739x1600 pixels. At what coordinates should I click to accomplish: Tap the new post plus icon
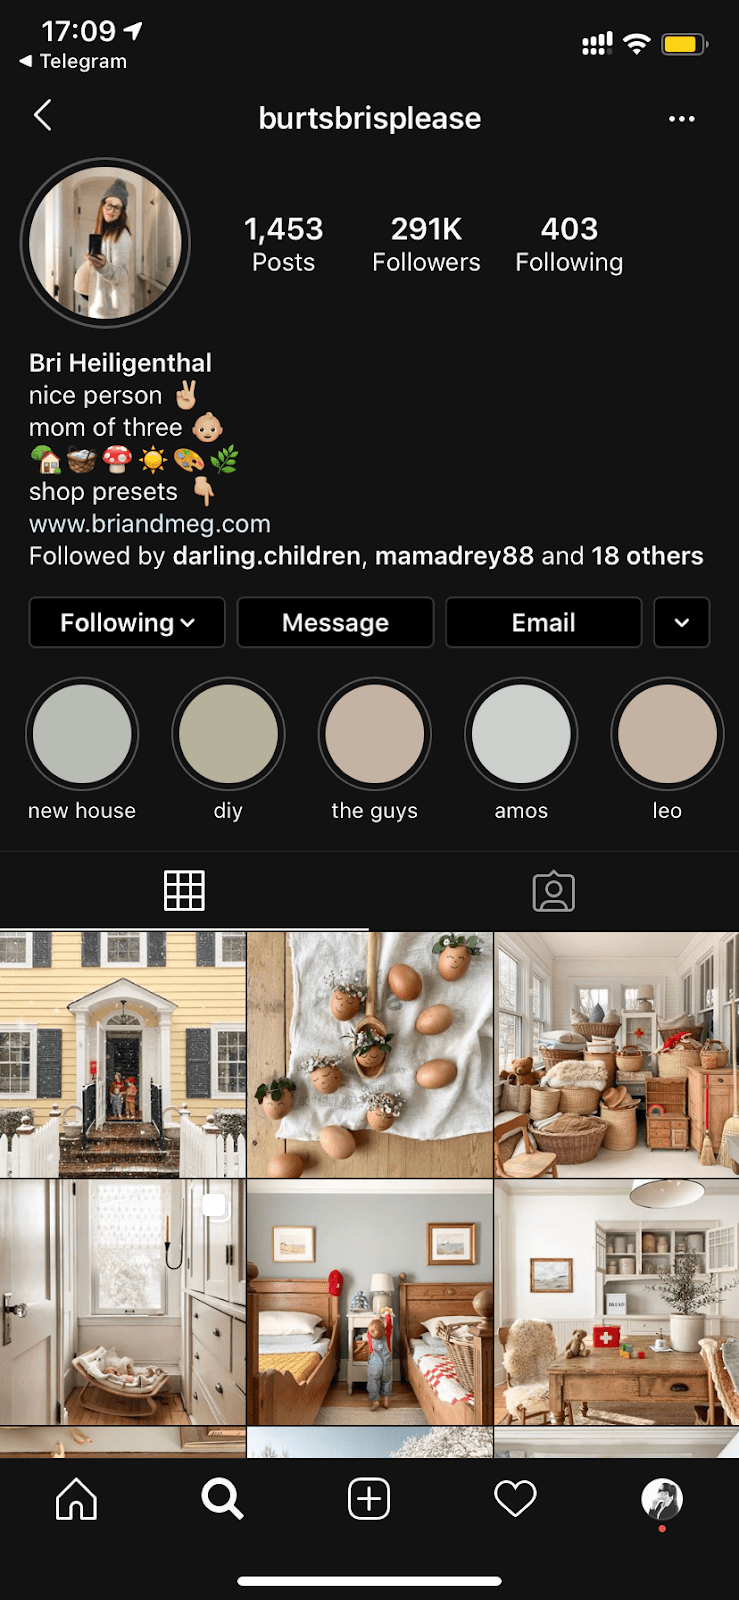(x=369, y=1499)
